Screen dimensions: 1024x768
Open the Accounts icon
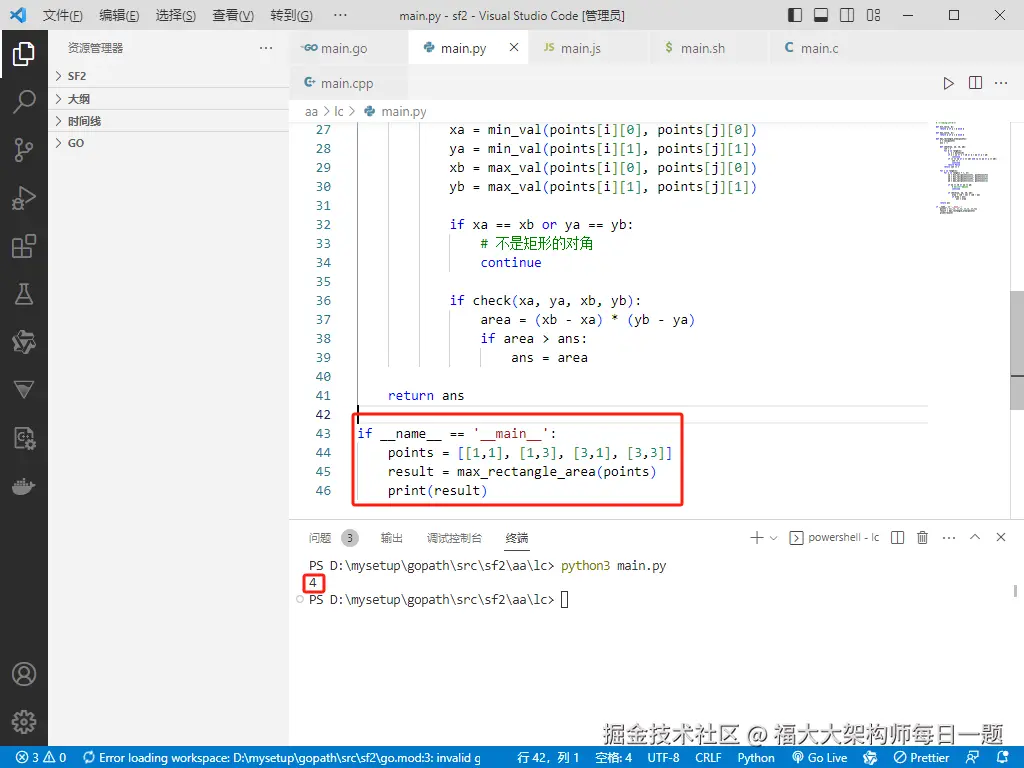coord(24,674)
